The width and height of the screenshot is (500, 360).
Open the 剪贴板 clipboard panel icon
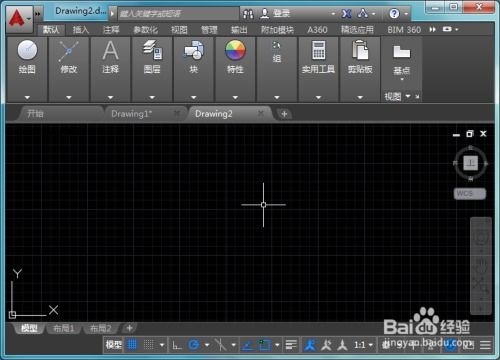click(360, 50)
